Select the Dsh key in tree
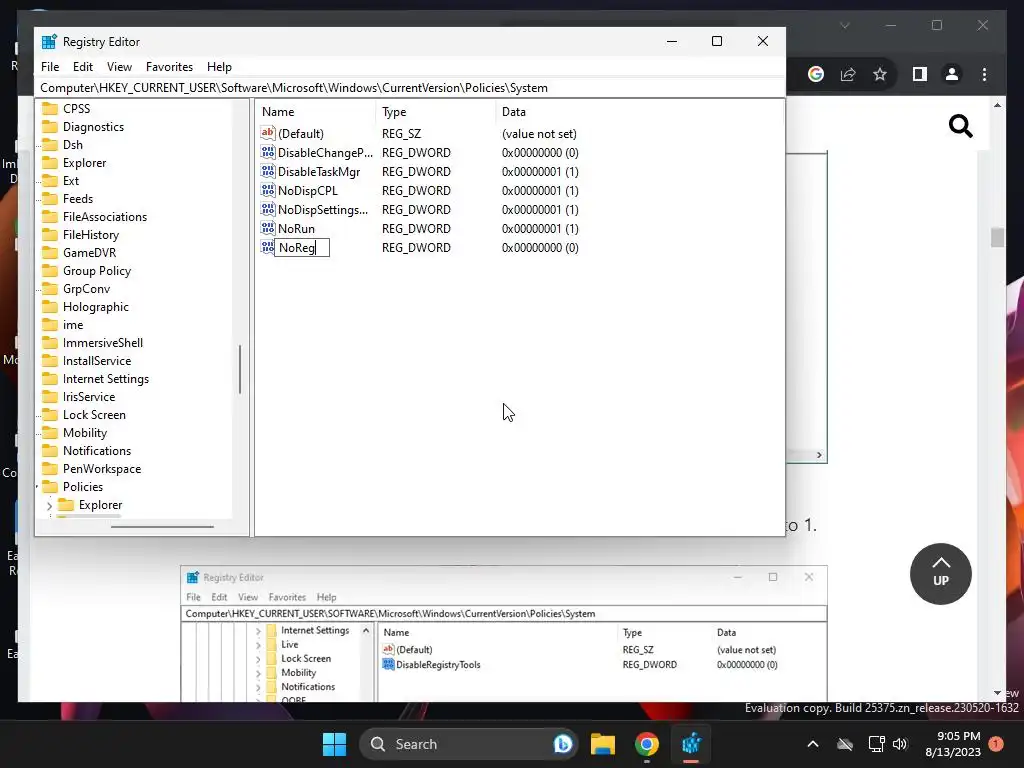 [x=72, y=145]
